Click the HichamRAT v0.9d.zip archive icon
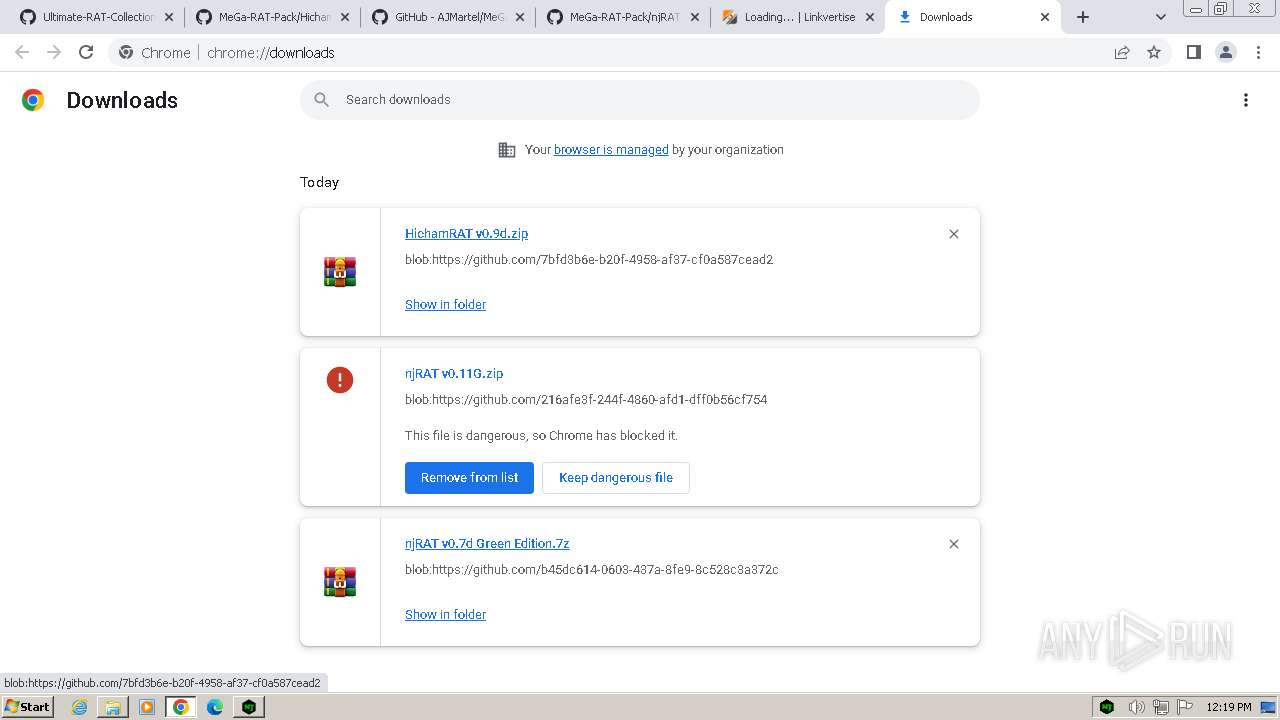Screen dimensions: 1280x720 coord(340,272)
